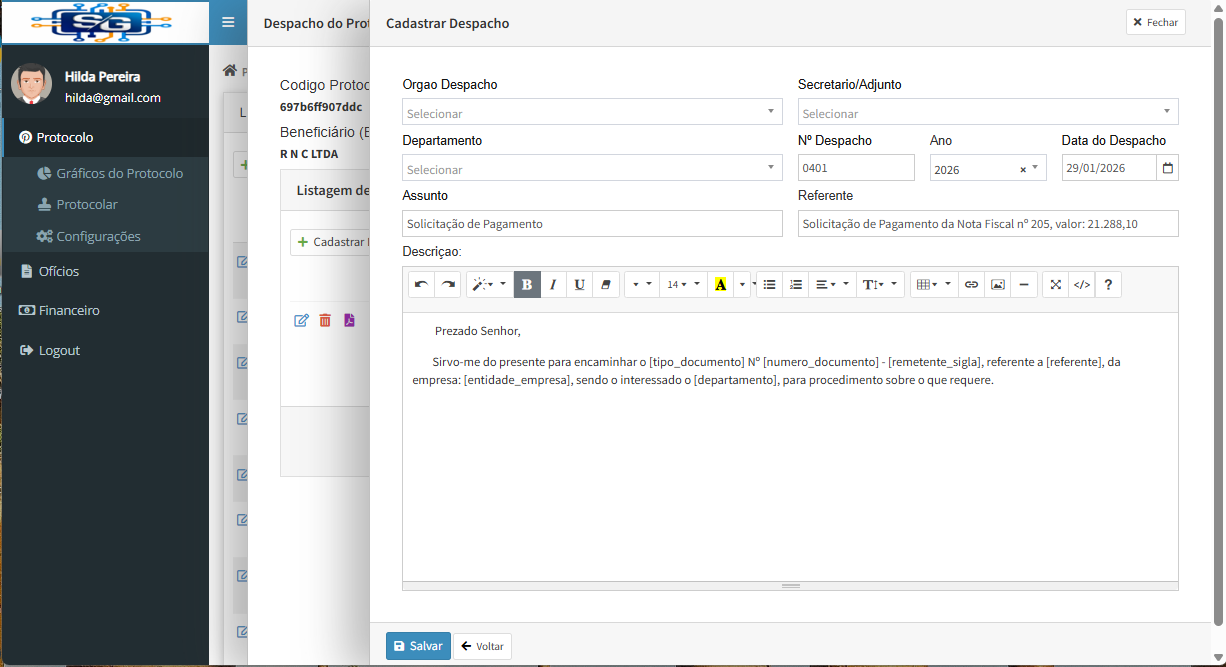Open the paragraph alignment dropdown
1226x667 pixels.
click(x=832, y=284)
